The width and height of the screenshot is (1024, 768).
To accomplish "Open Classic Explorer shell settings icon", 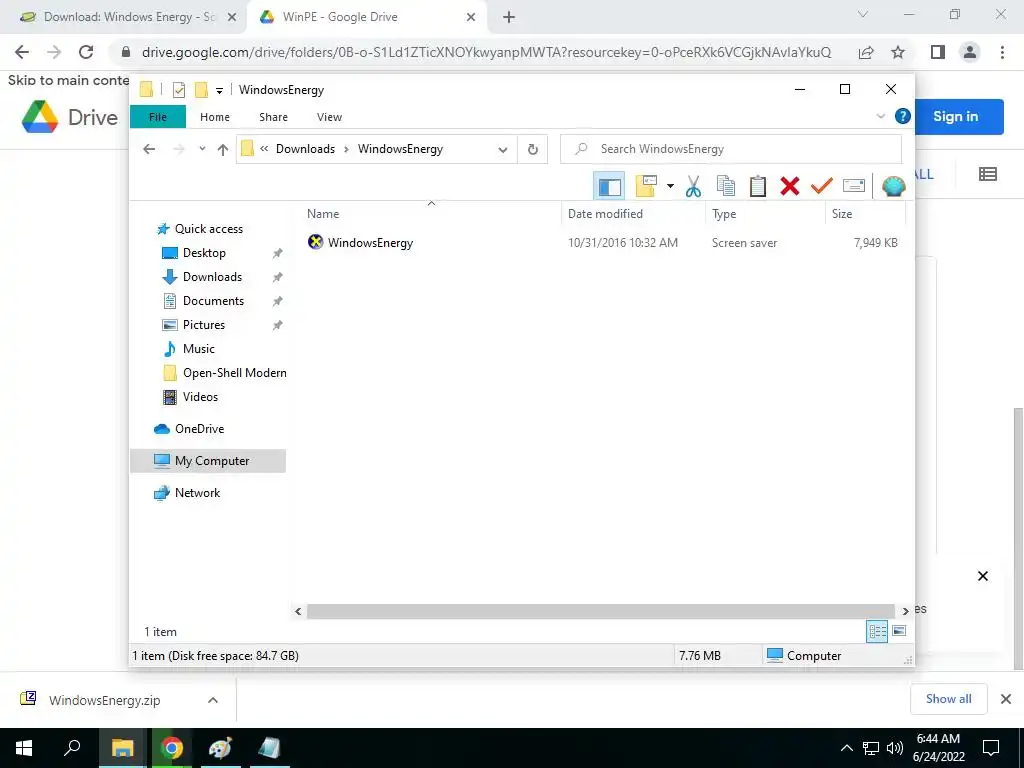I will (893, 187).
